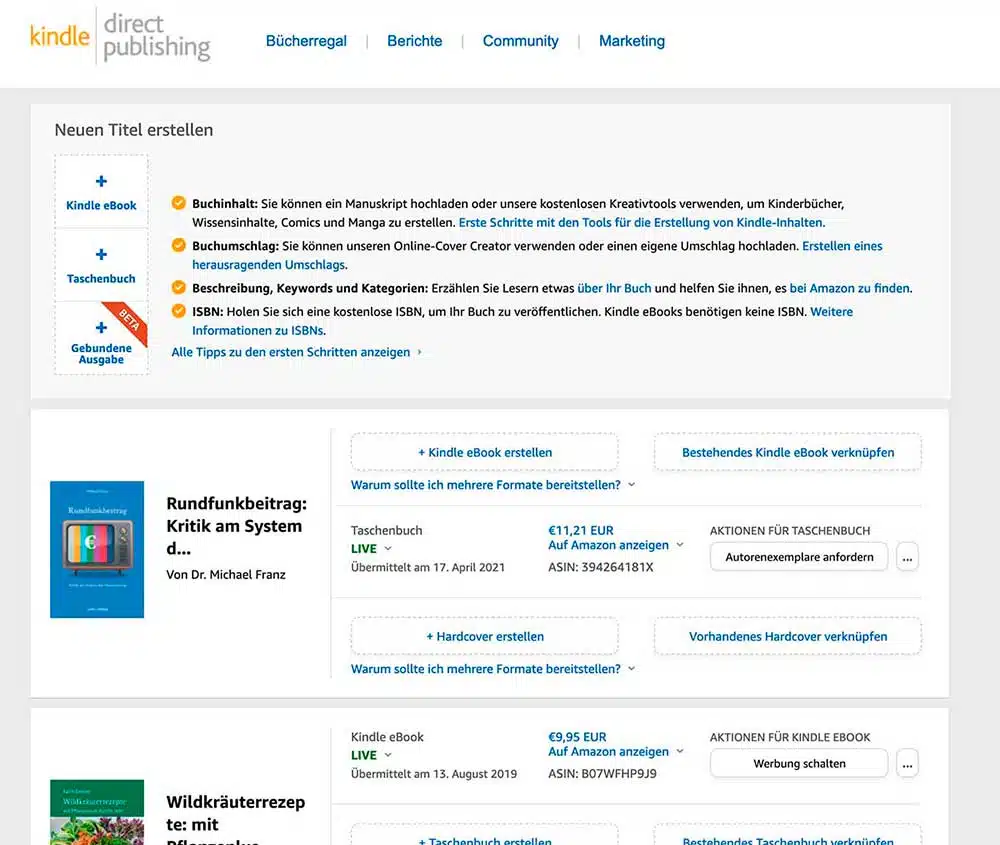
Task: Open the Rundfunkbeitrag book cover thumbnail
Action: [x=97, y=549]
